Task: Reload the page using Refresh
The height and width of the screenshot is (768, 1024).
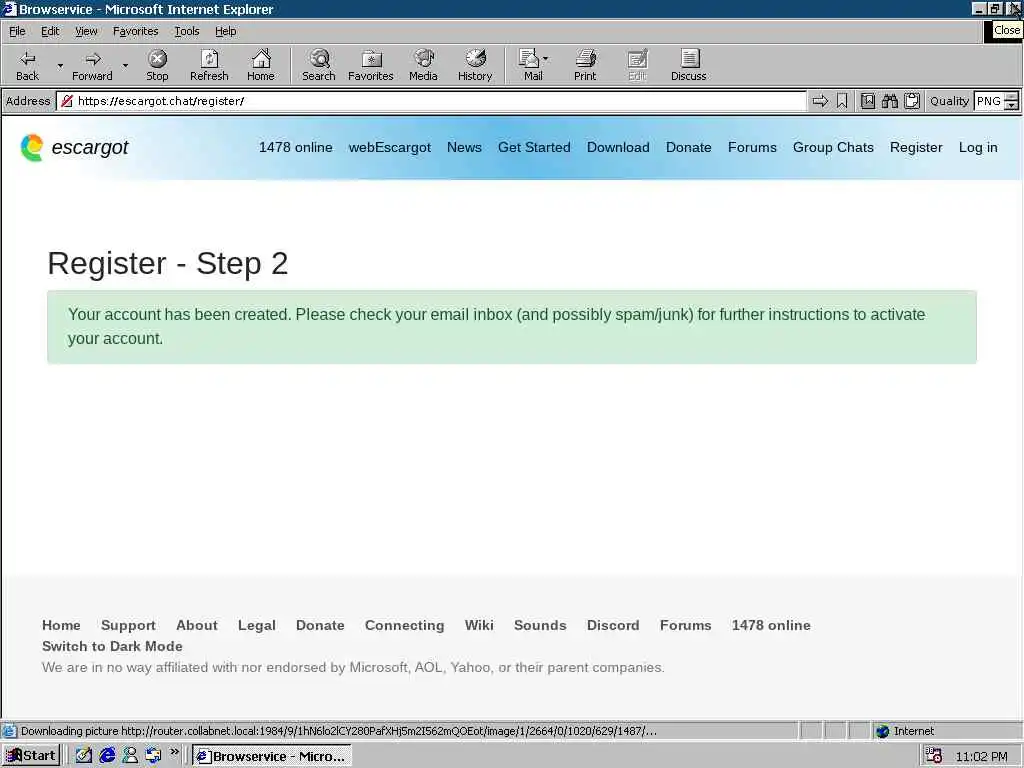Action: [209, 65]
